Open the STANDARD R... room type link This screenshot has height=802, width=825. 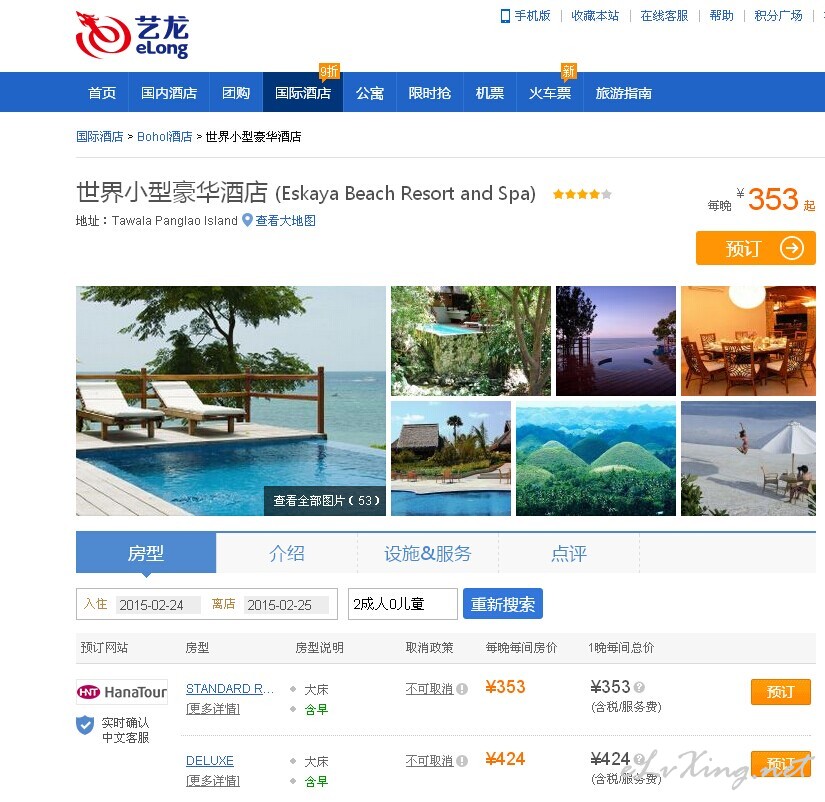230,688
